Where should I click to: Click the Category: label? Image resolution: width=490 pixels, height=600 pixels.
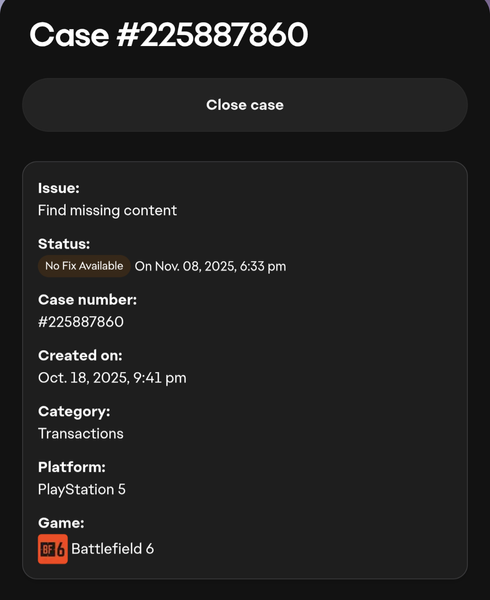tap(74, 412)
